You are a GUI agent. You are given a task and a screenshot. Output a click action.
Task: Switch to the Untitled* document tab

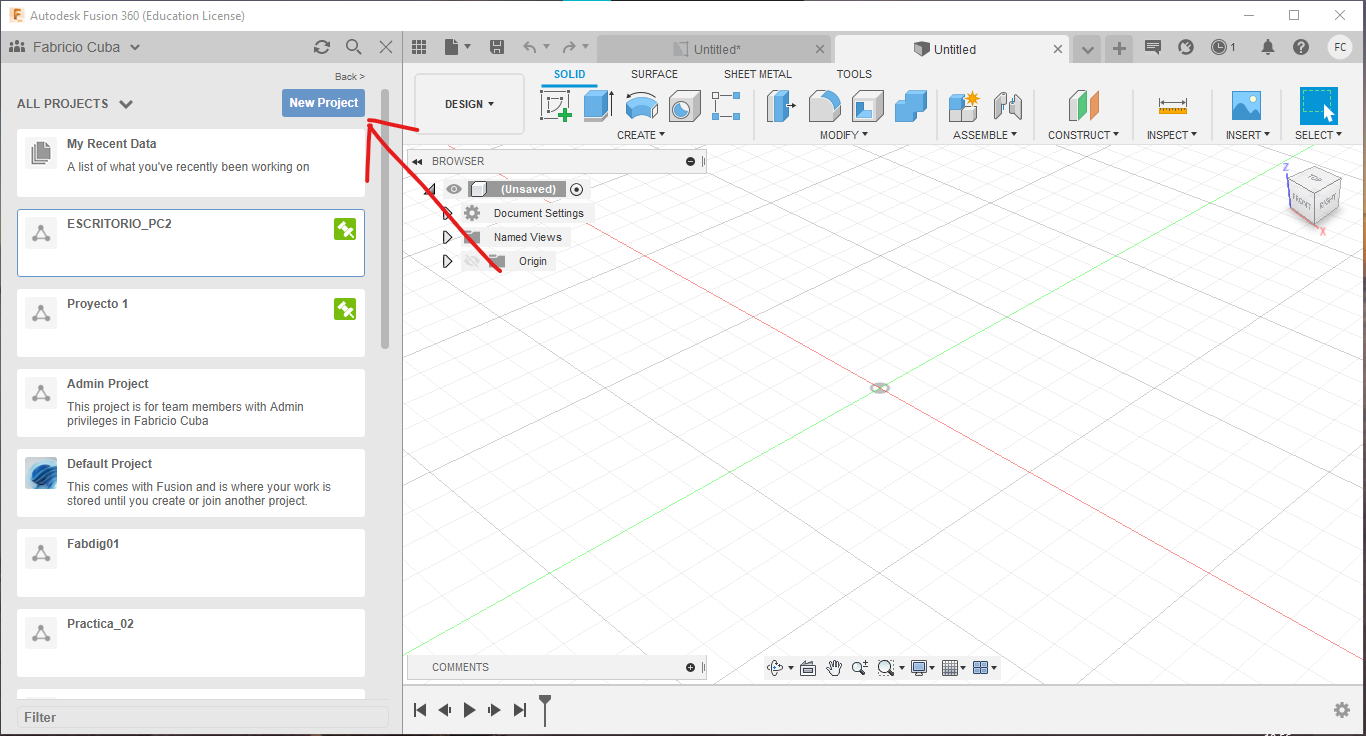pos(714,49)
